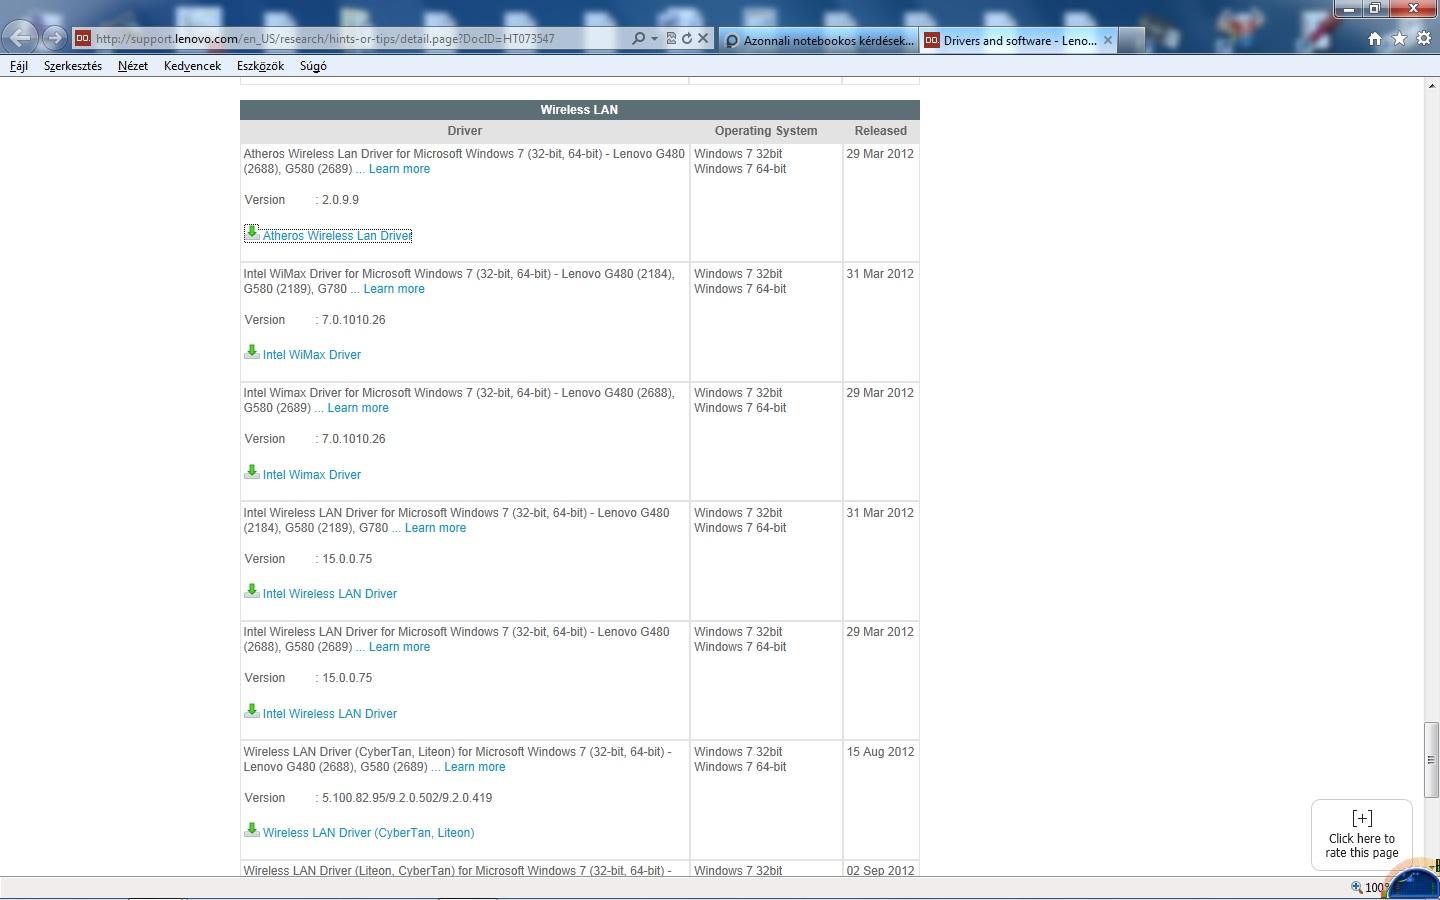
Task: Click the Driver column header
Action: (465, 131)
